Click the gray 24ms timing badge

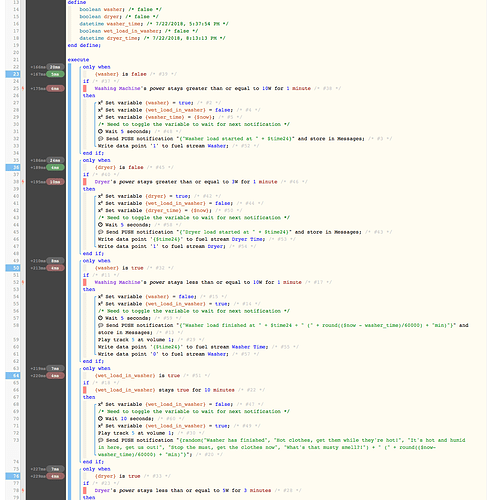[55, 160]
